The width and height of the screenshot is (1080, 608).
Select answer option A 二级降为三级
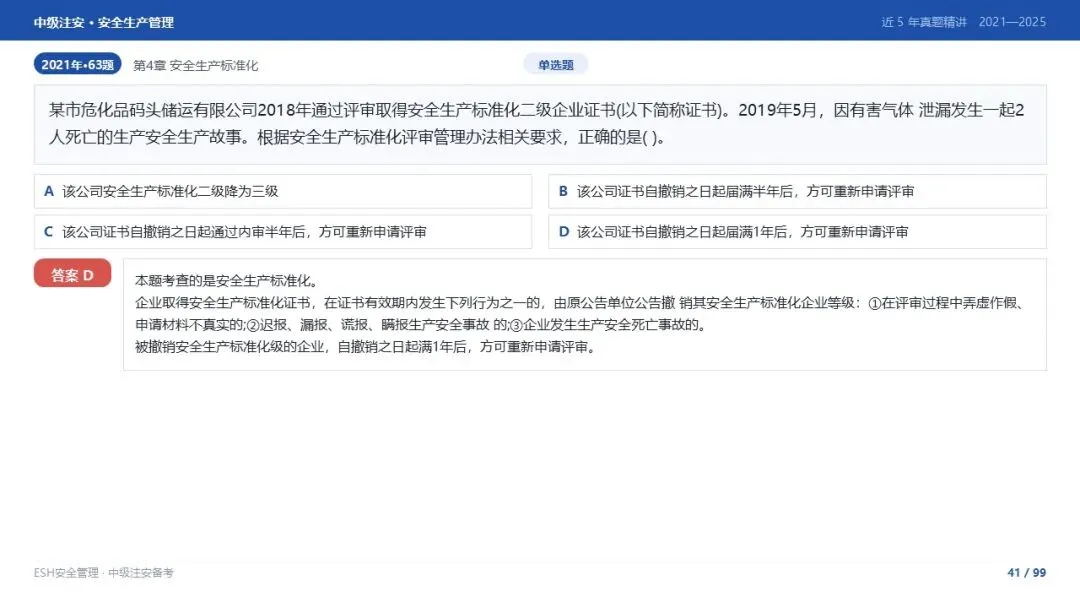tap(282, 191)
